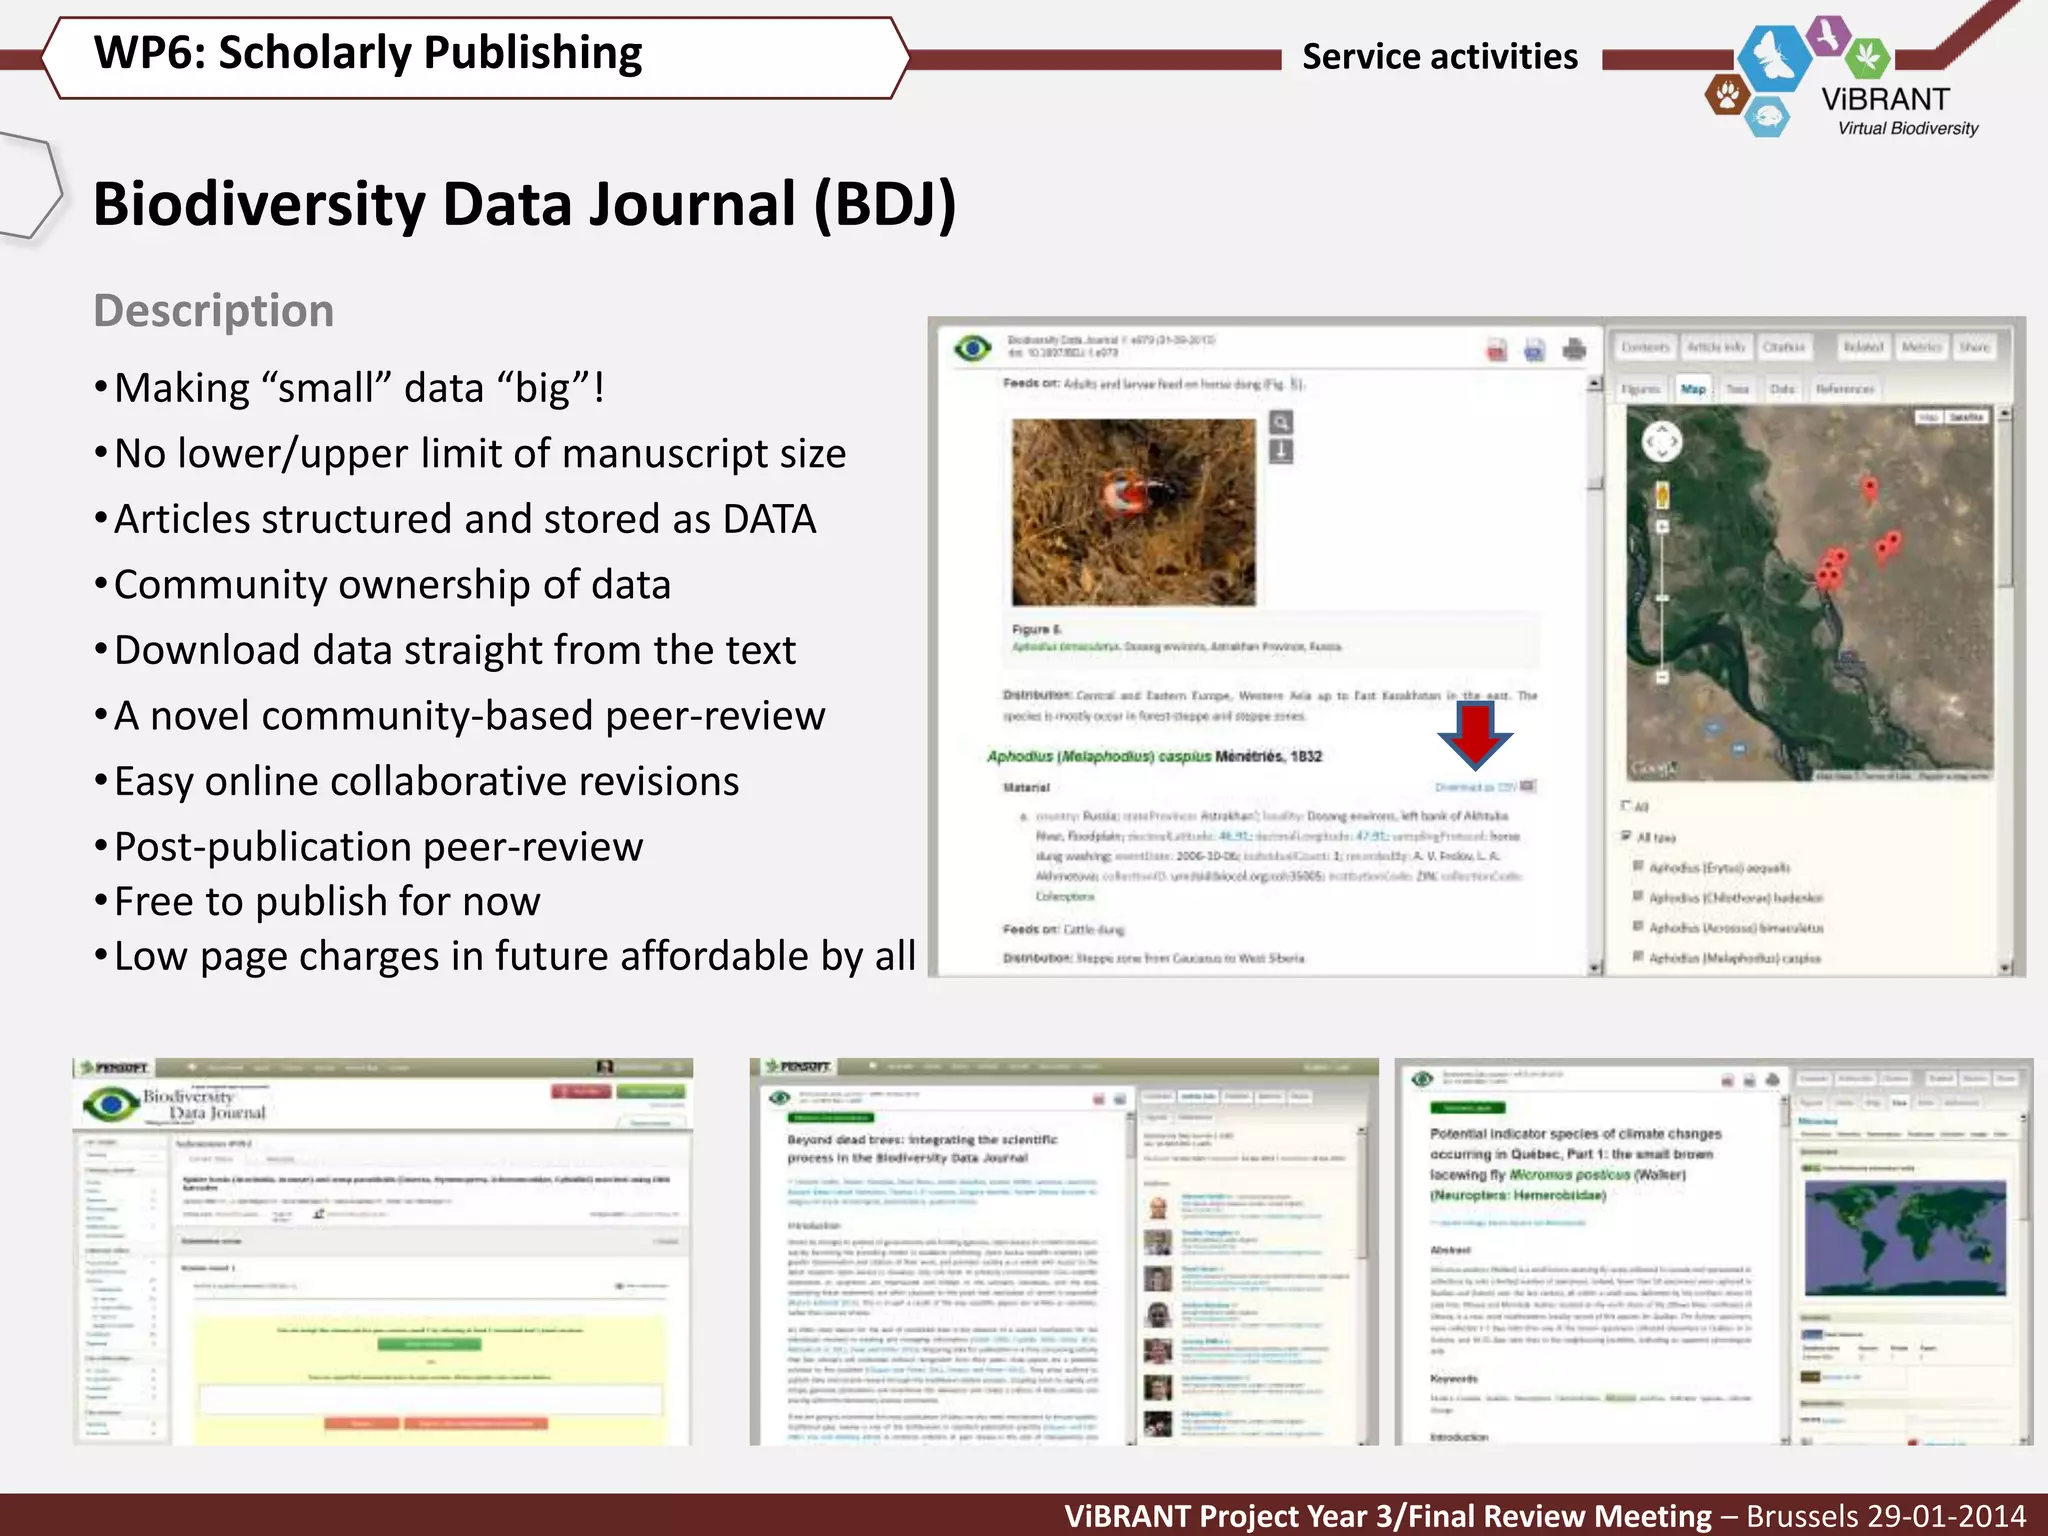2048x1536 pixels.
Task: Zoom in the map with the plus button
Action: click(1662, 527)
